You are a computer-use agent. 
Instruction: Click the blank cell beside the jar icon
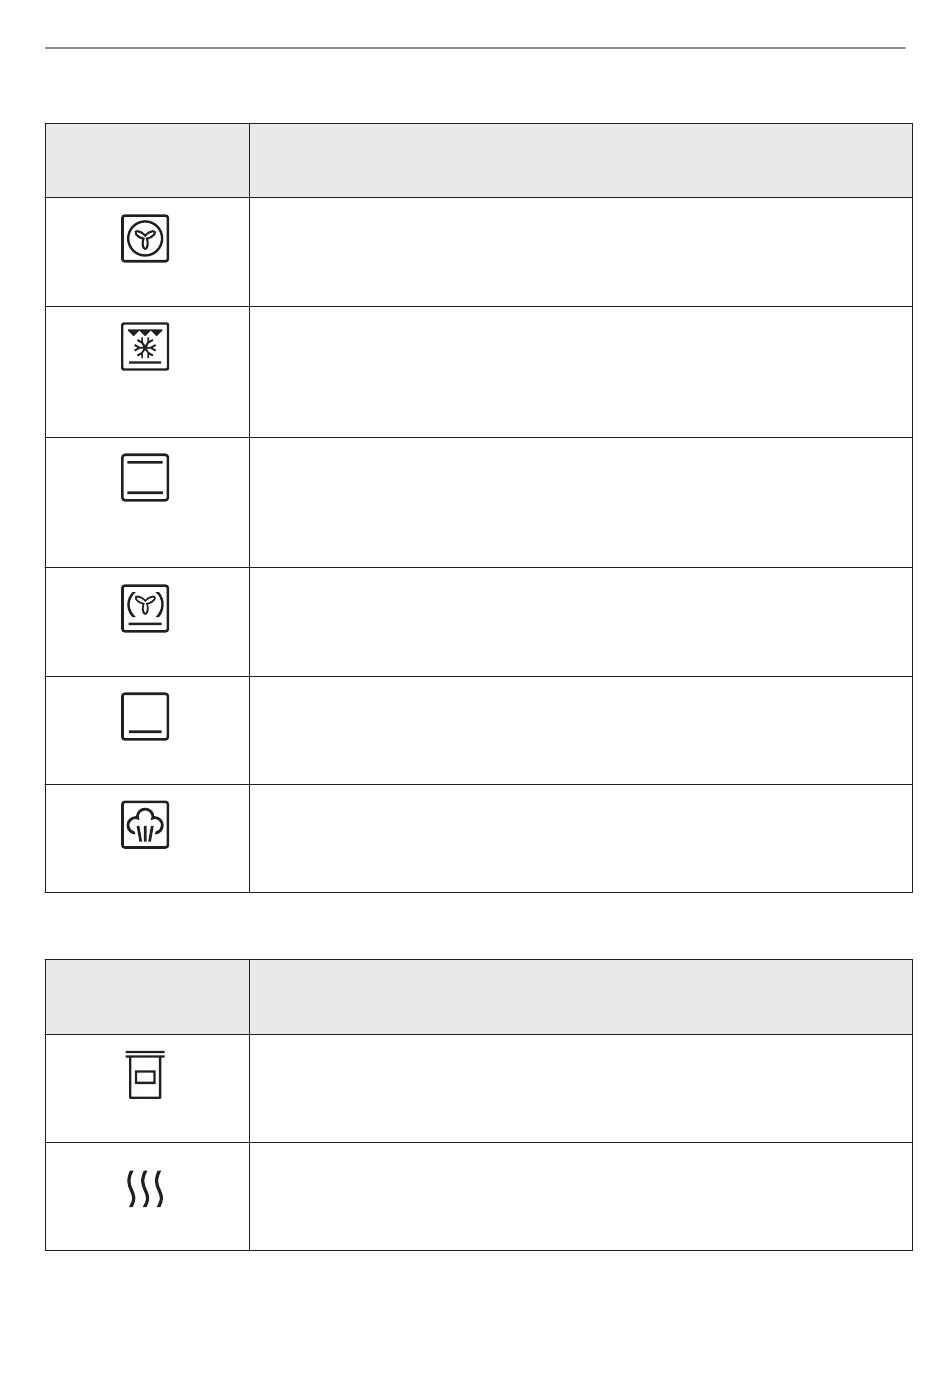581,1088
